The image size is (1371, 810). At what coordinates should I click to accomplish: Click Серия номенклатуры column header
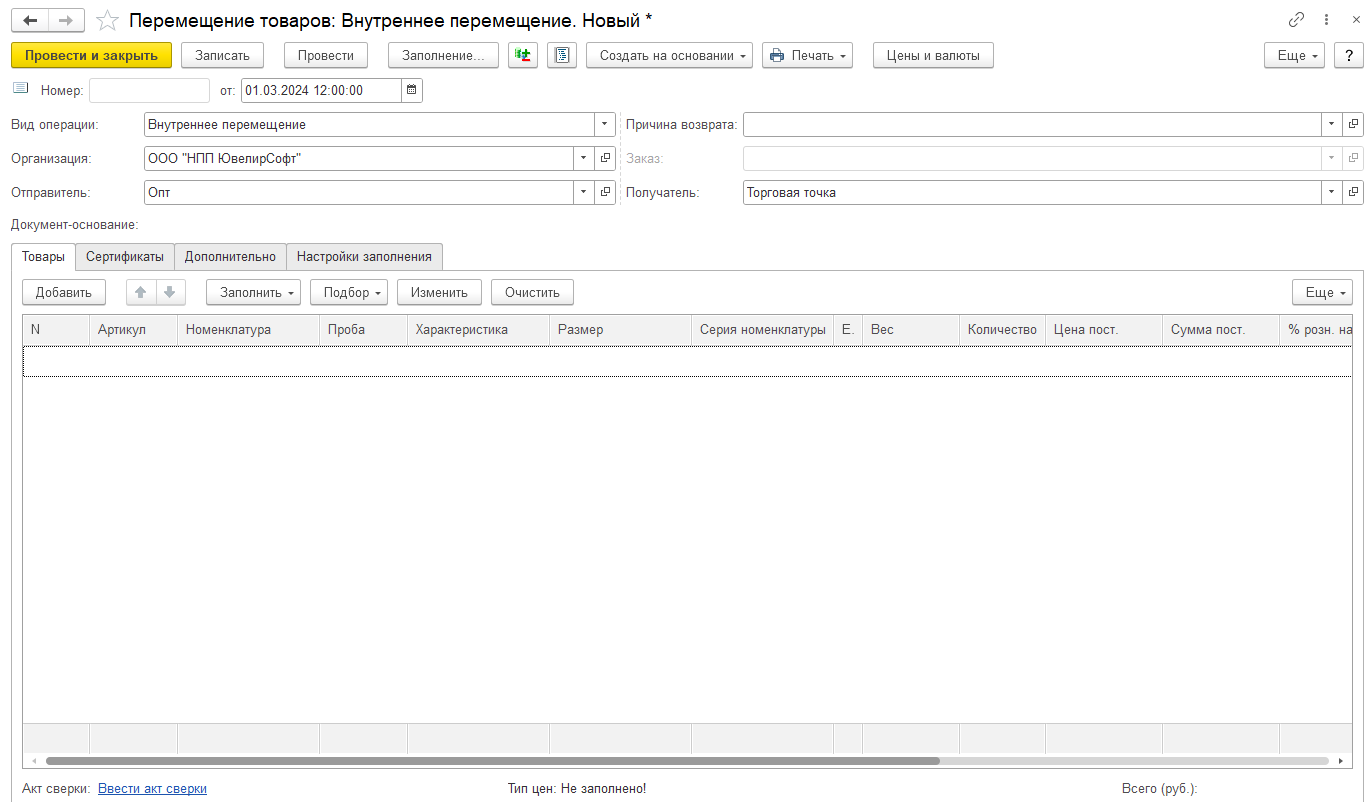coord(762,329)
